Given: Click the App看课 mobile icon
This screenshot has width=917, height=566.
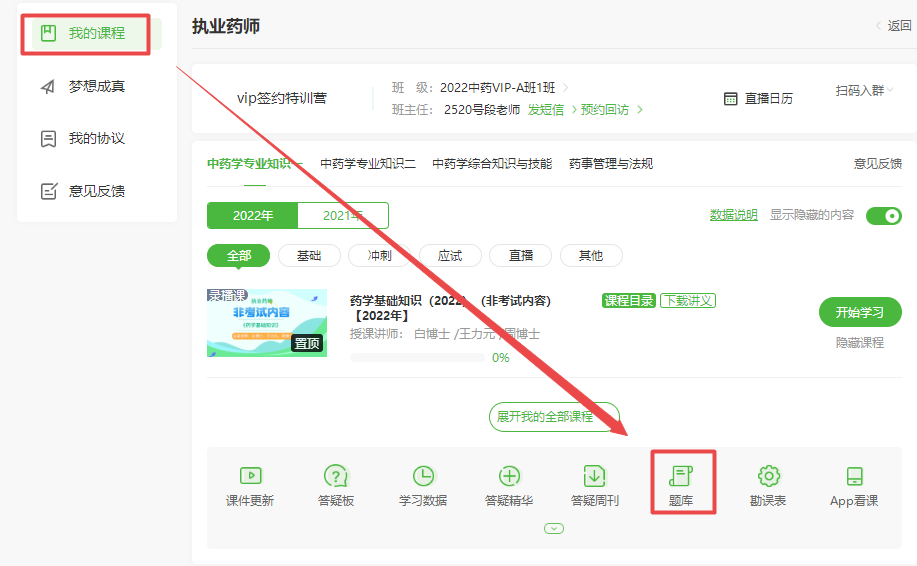Looking at the screenshot, I should [854, 477].
